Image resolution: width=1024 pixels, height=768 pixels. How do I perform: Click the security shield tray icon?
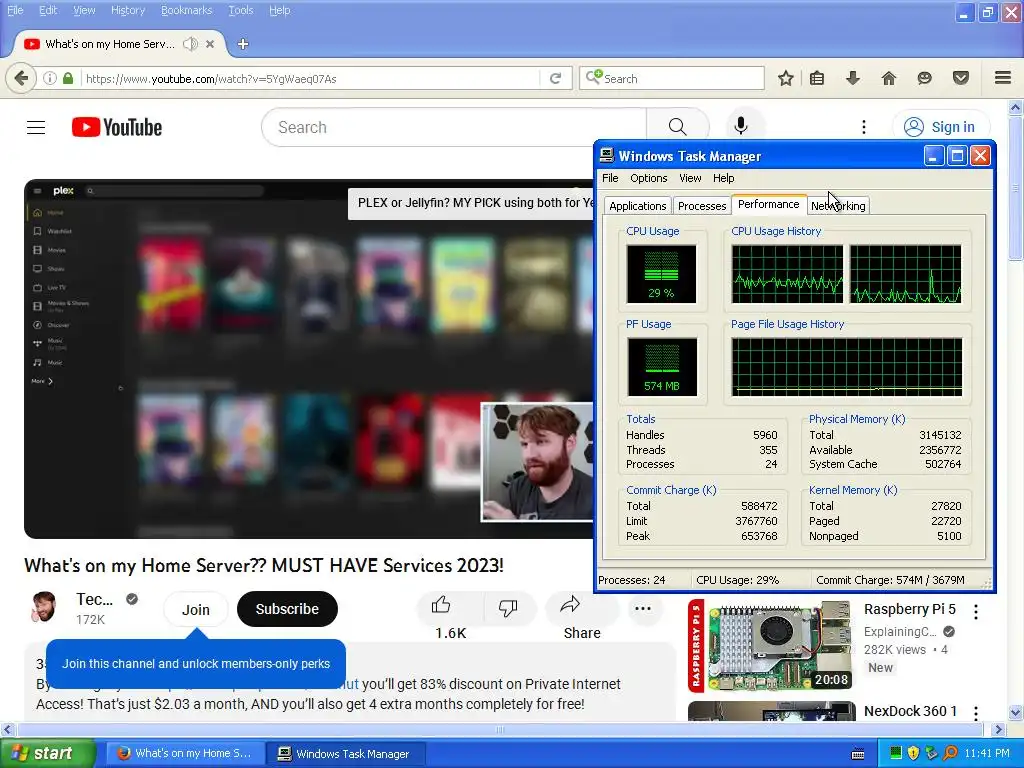pos(914,753)
